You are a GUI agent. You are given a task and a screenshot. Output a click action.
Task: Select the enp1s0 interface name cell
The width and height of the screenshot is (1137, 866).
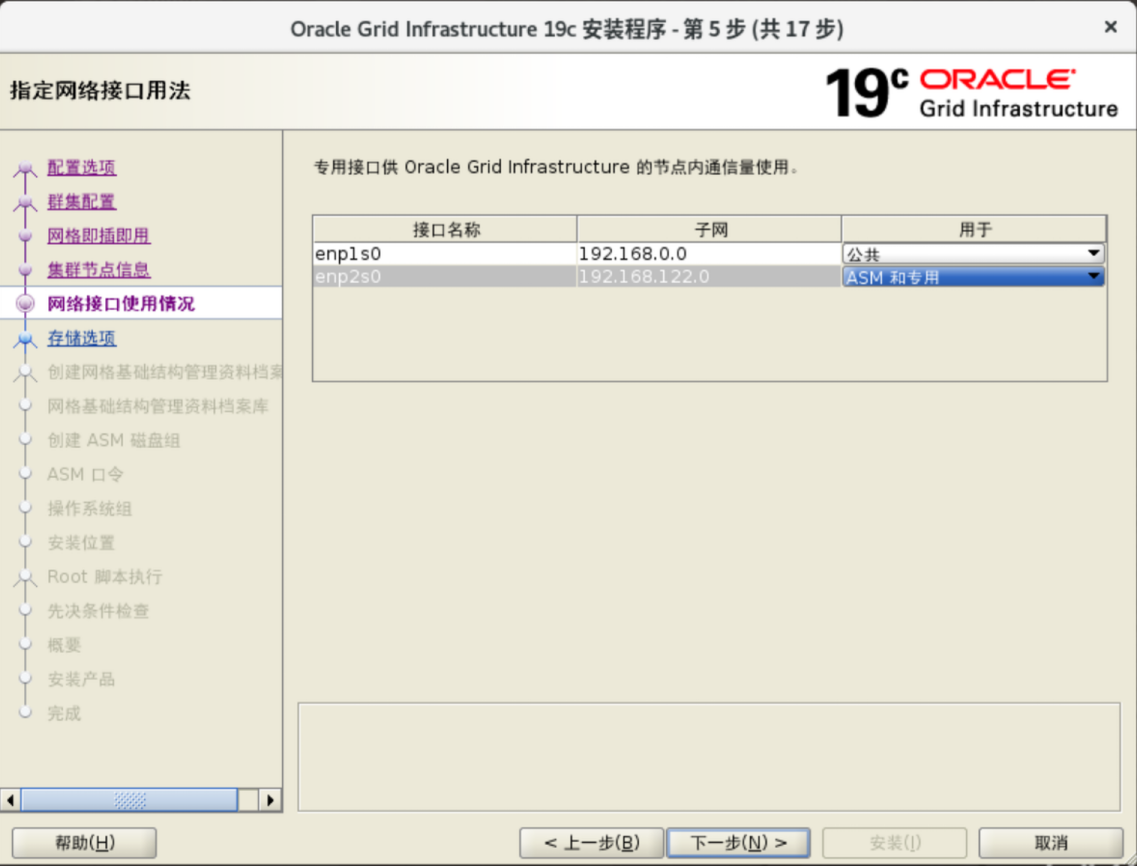click(444, 254)
